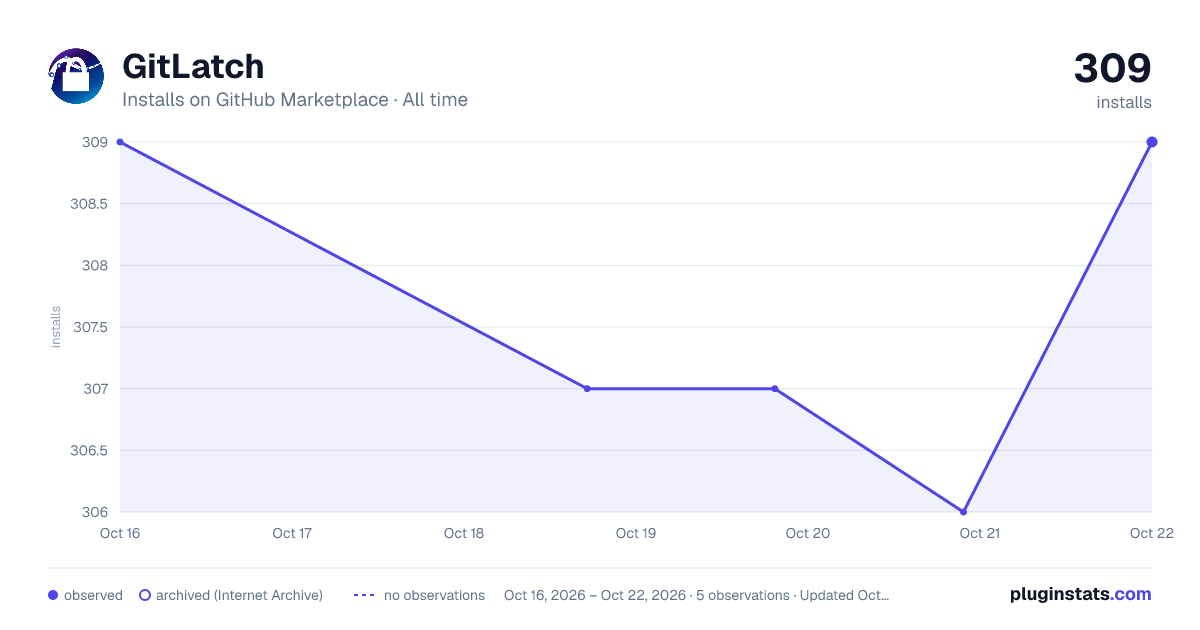
Task: Click the 'Oct 21' x-axis label
Action: tap(980, 533)
